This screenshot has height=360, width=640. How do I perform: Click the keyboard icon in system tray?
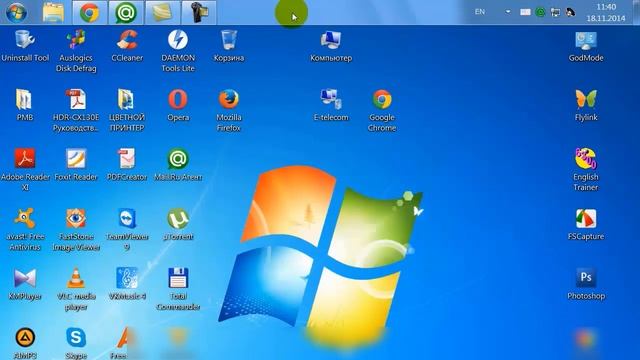(x=525, y=12)
